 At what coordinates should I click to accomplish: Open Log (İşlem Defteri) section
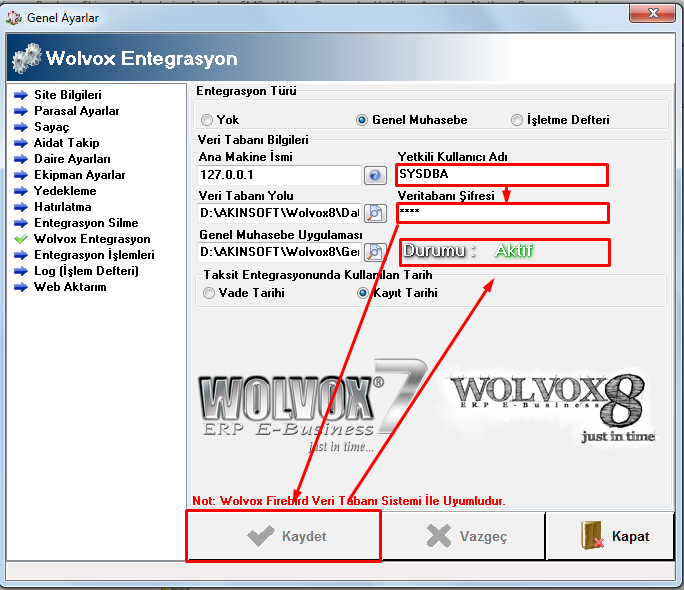(86, 271)
